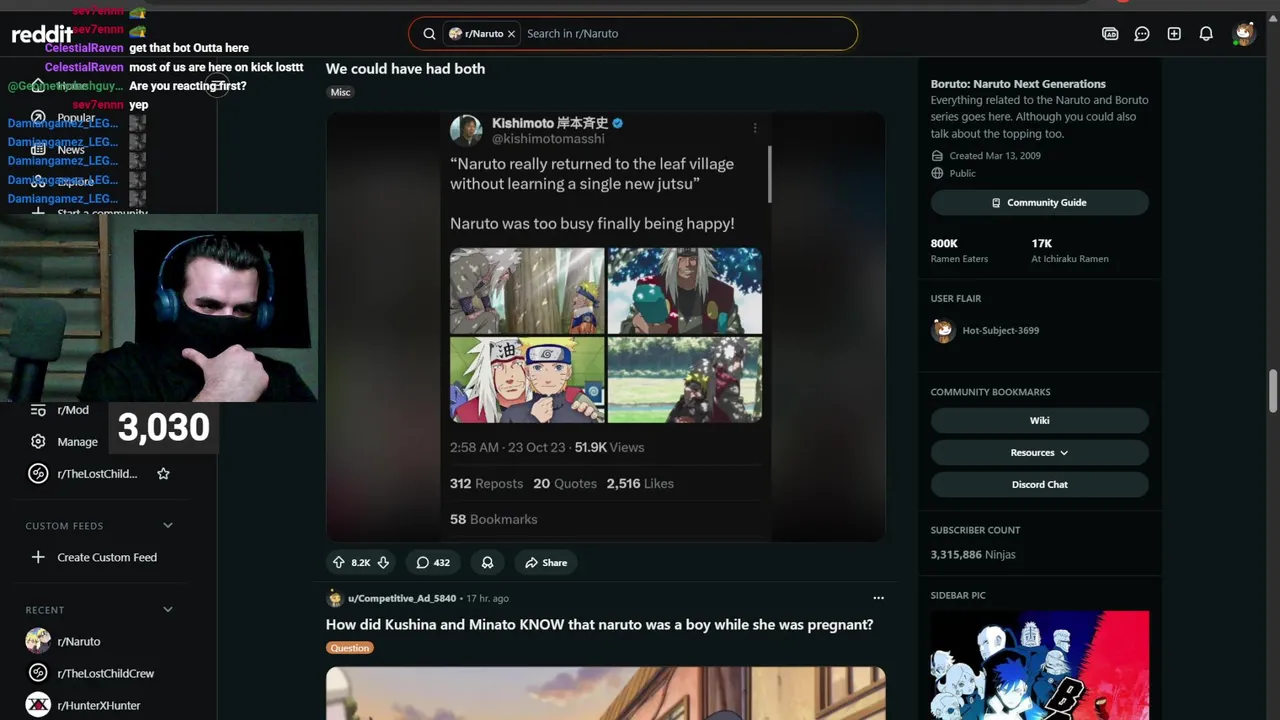Click the user flair avatar icon

(943, 330)
